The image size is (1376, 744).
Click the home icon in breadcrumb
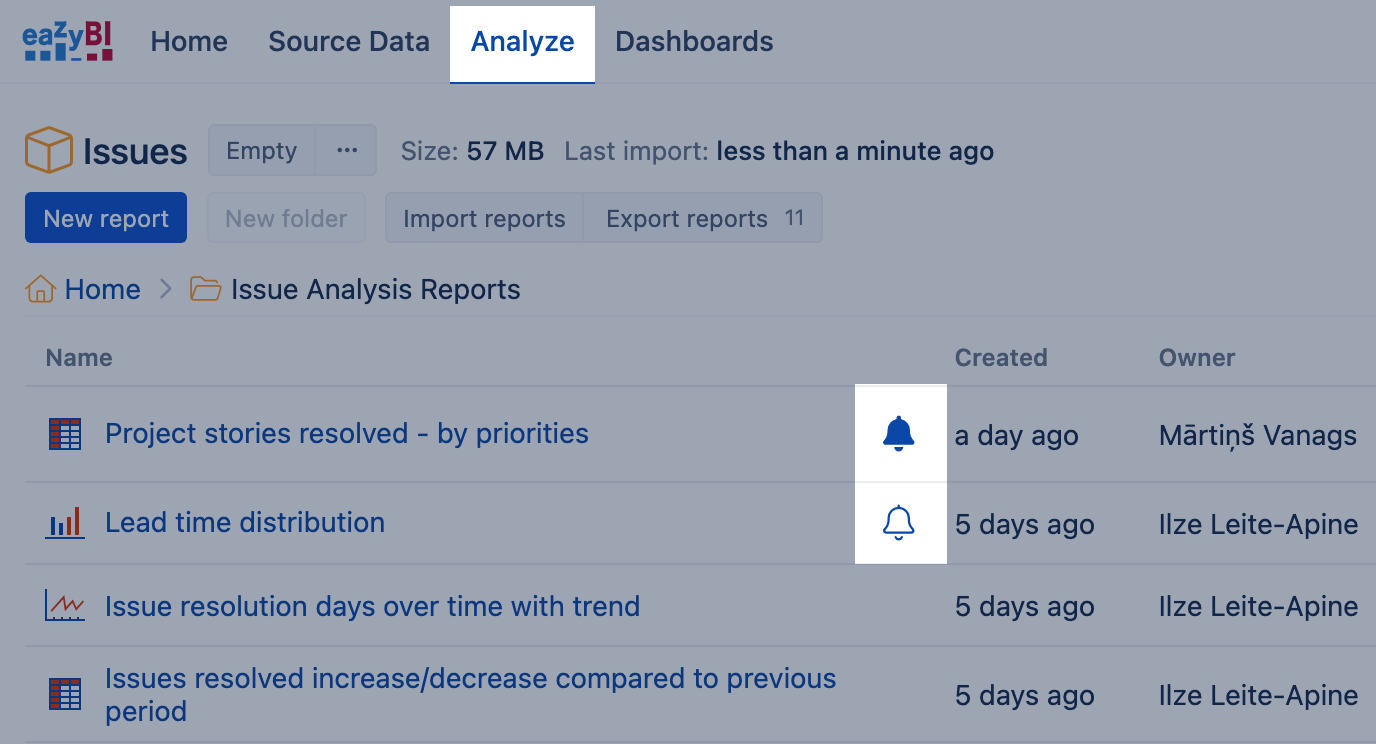click(x=40, y=290)
